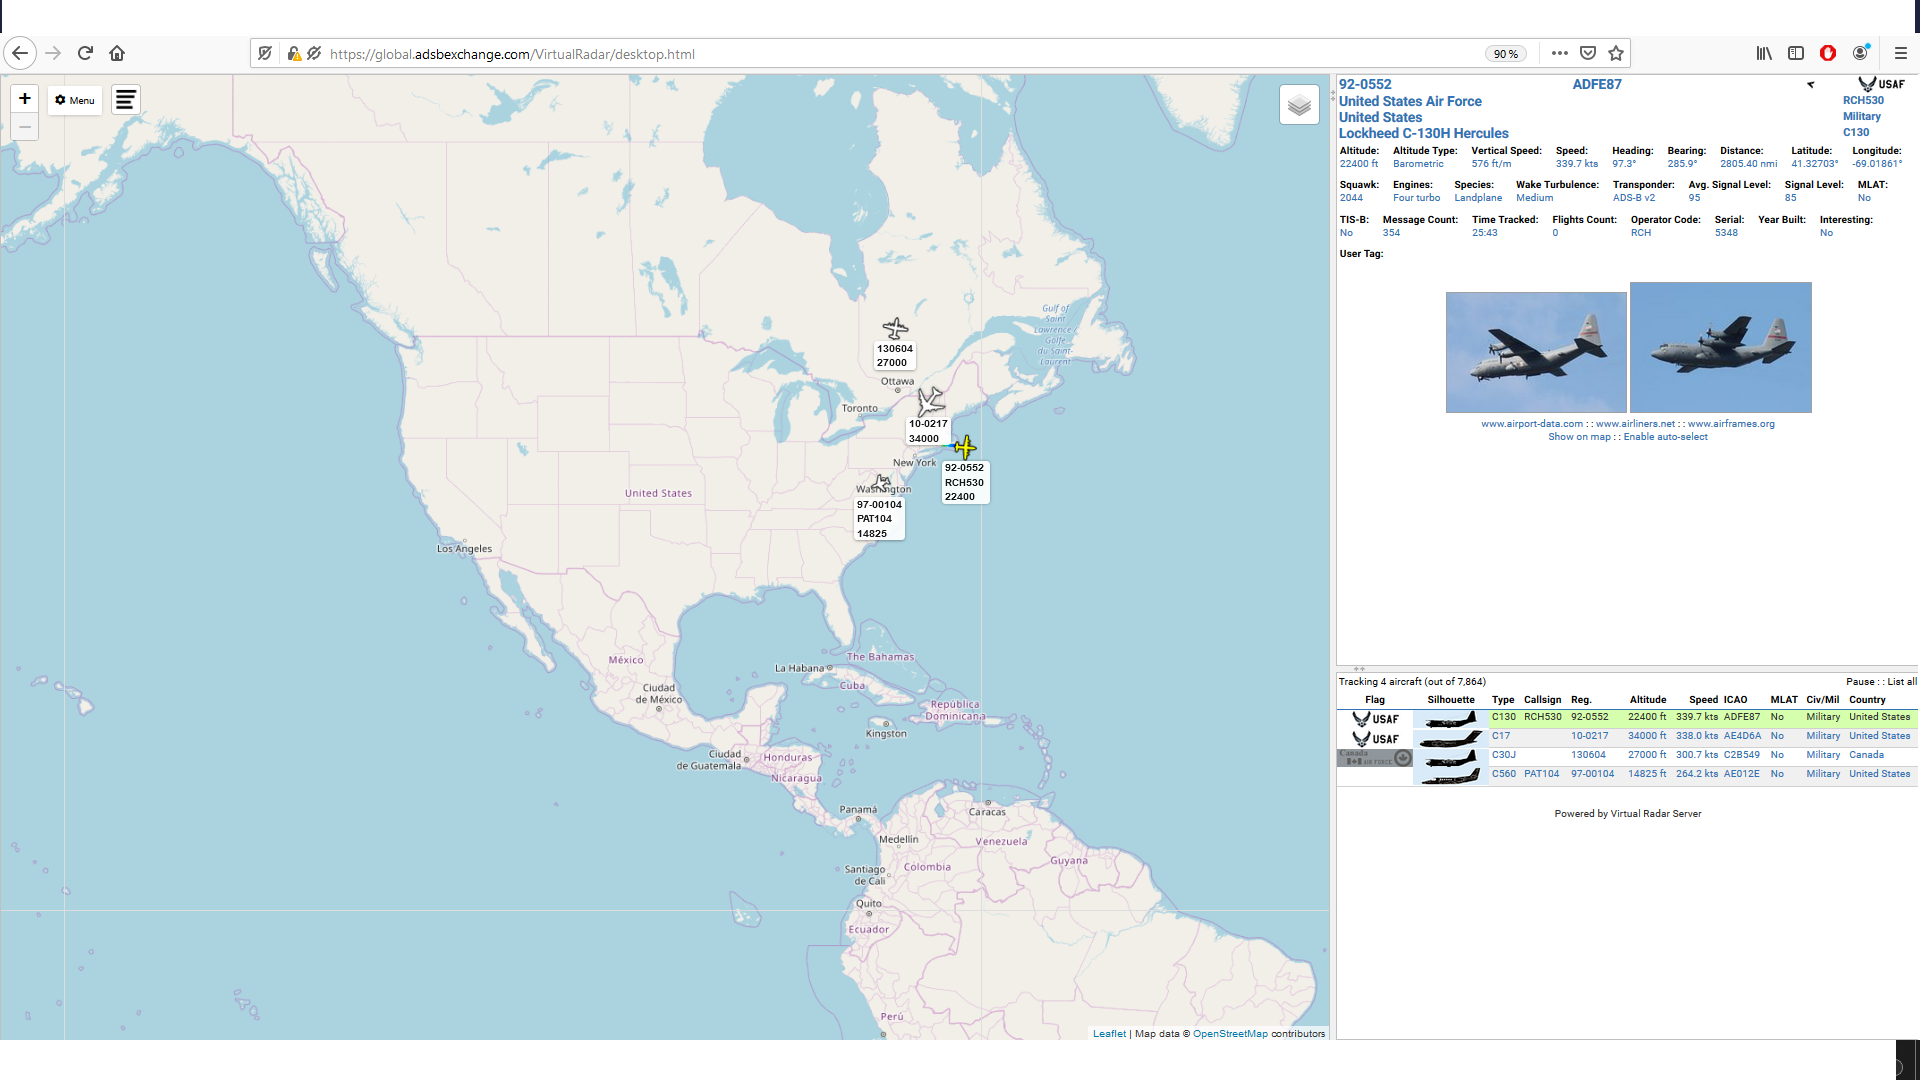Viewport: 1920px width, 1080px height.
Task: Select the yellow RCH530 aircraft marker
Action: coord(965,447)
